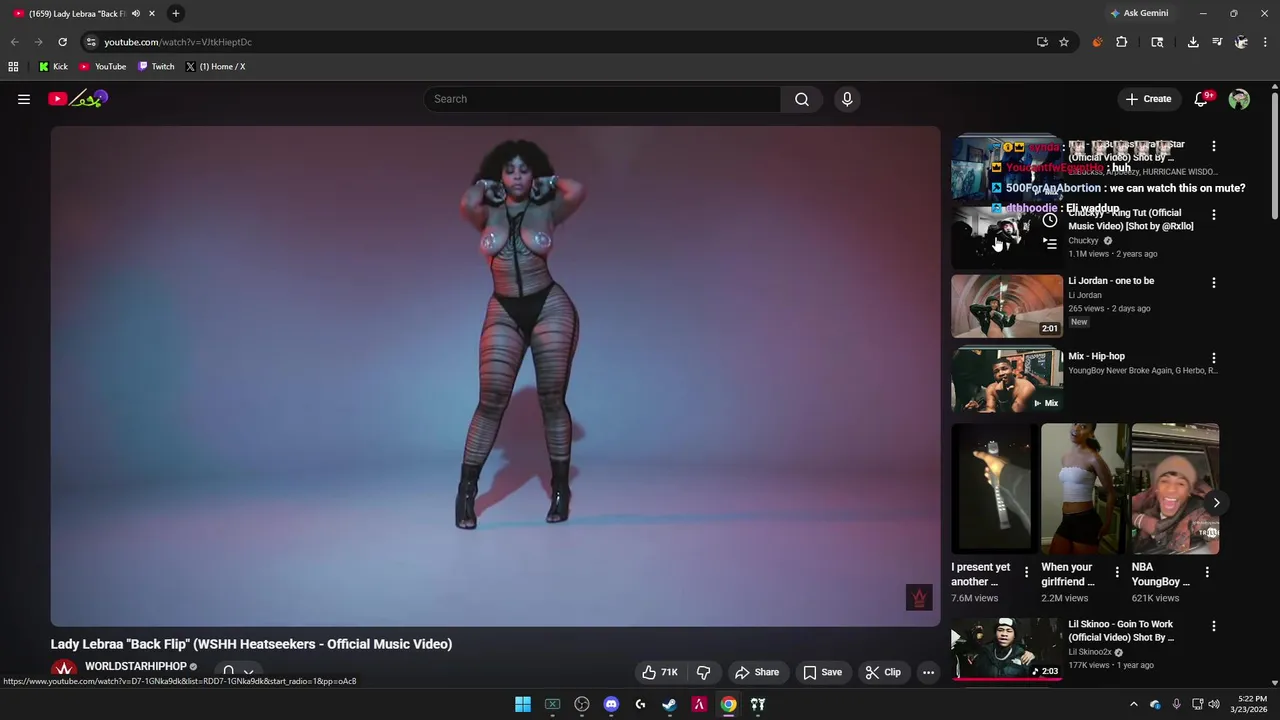Go to YouTube home via logo

coord(78,98)
